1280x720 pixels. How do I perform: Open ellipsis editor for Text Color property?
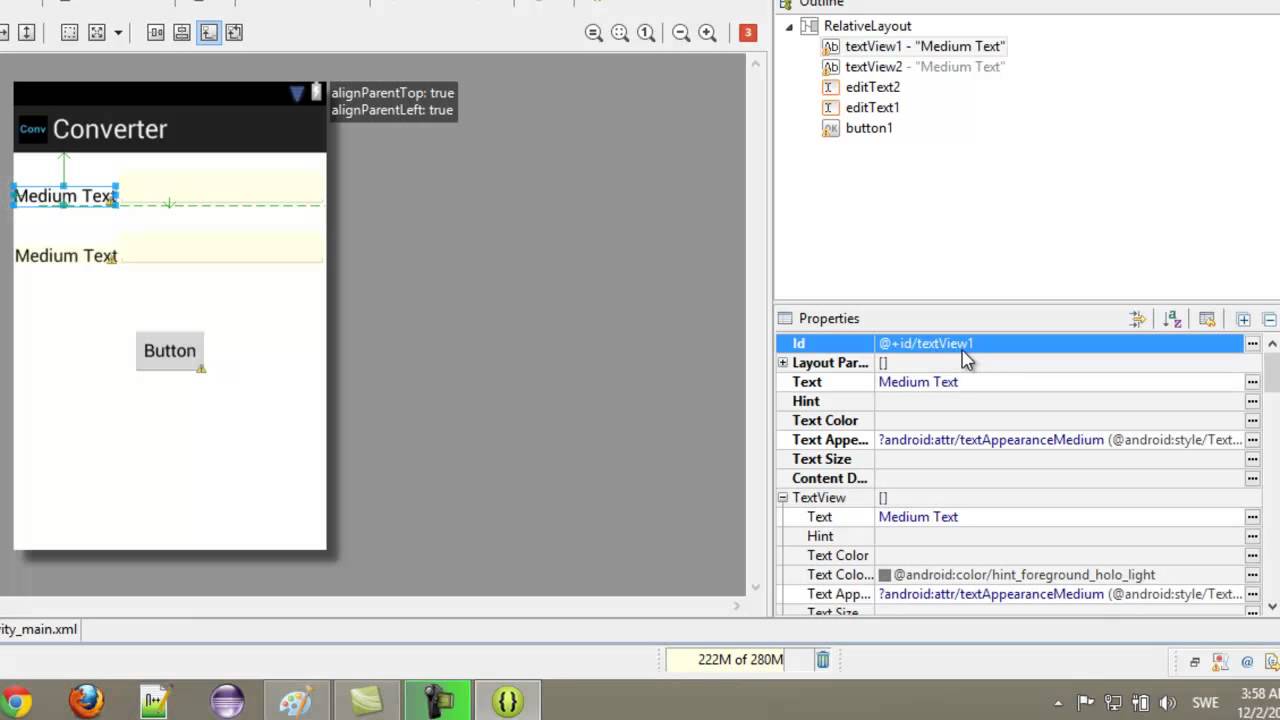[x=1252, y=421]
